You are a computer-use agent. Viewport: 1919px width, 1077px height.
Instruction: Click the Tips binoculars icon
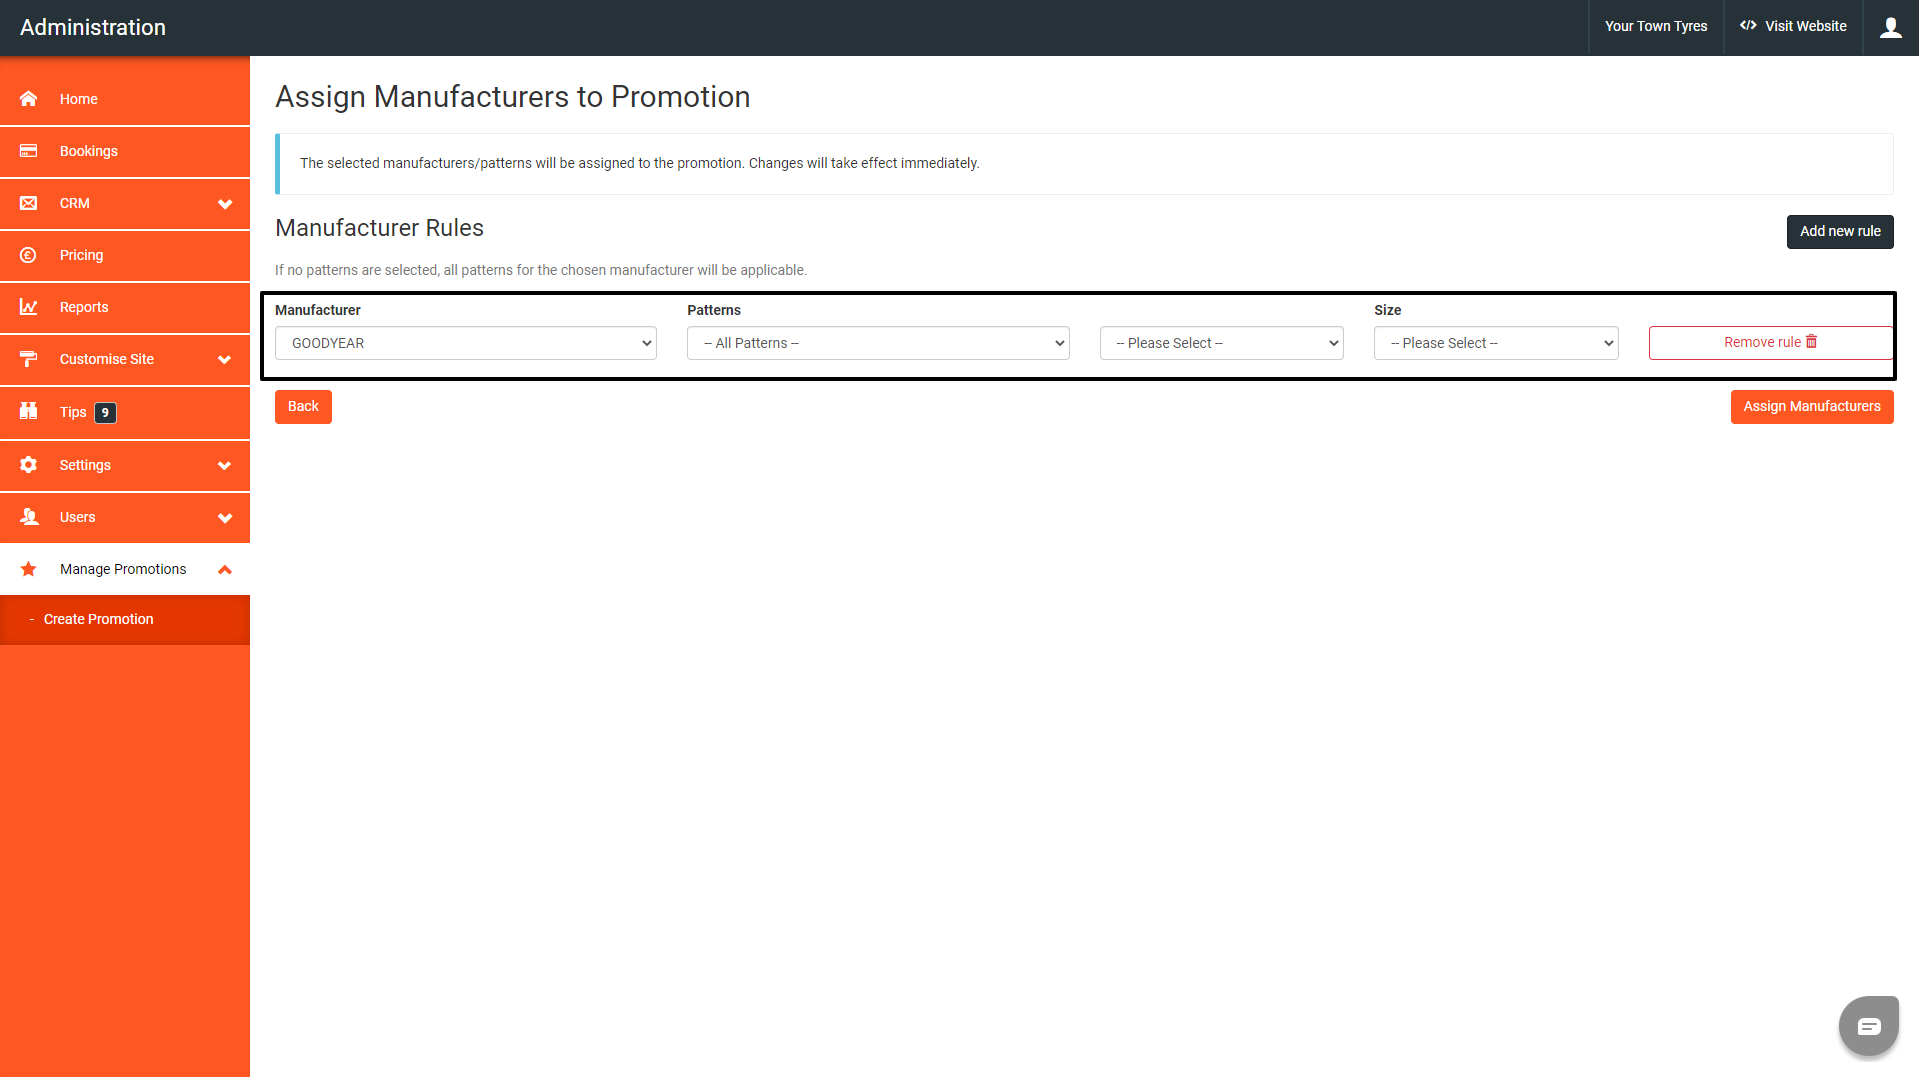click(x=28, y=411)
